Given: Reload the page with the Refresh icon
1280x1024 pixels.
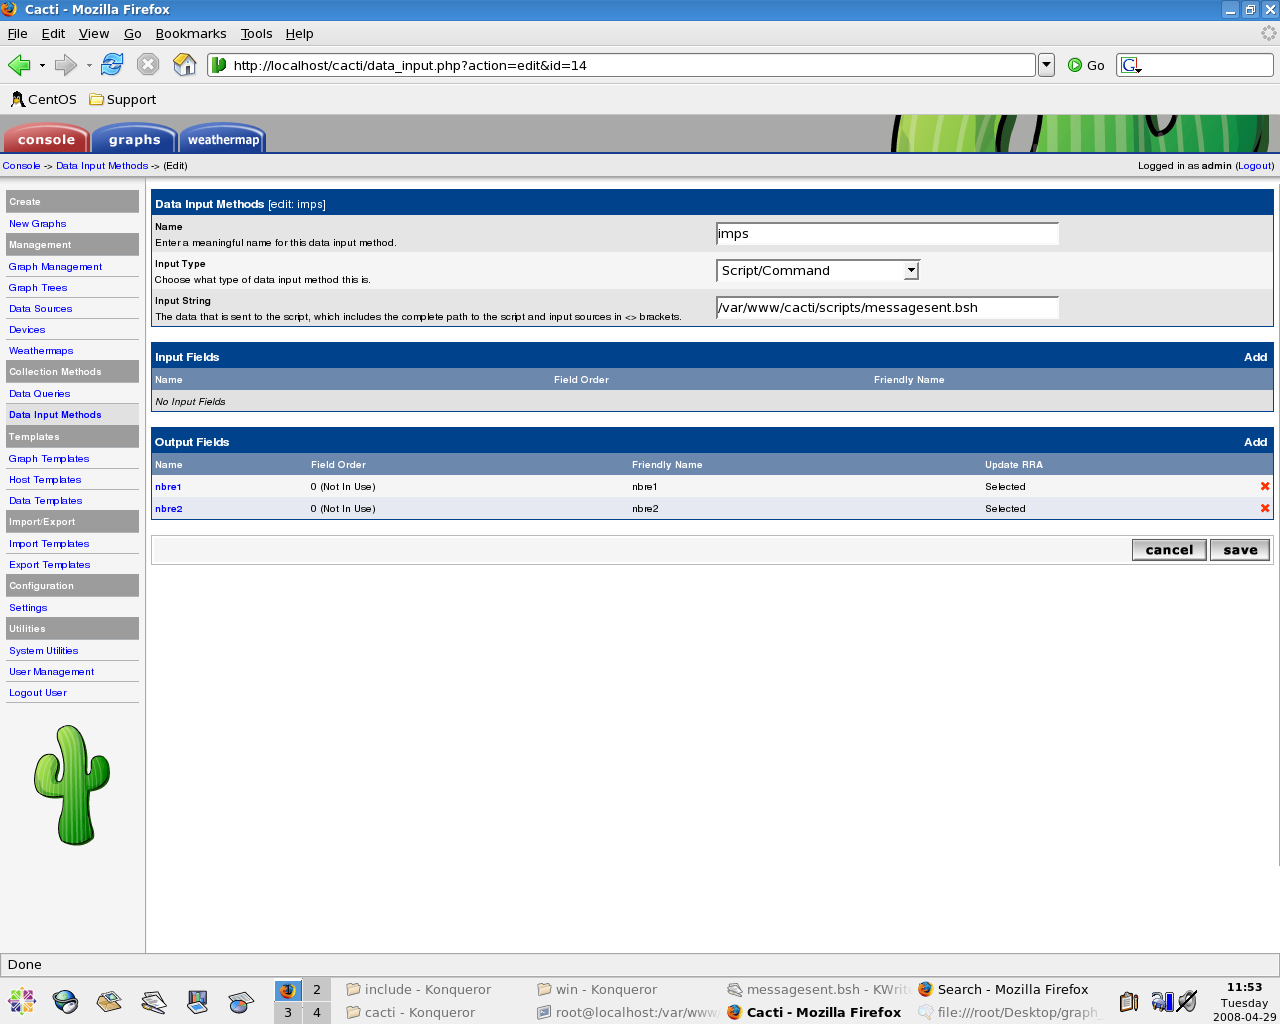Looking at the screenshot, I should click(x=112, y=65).
